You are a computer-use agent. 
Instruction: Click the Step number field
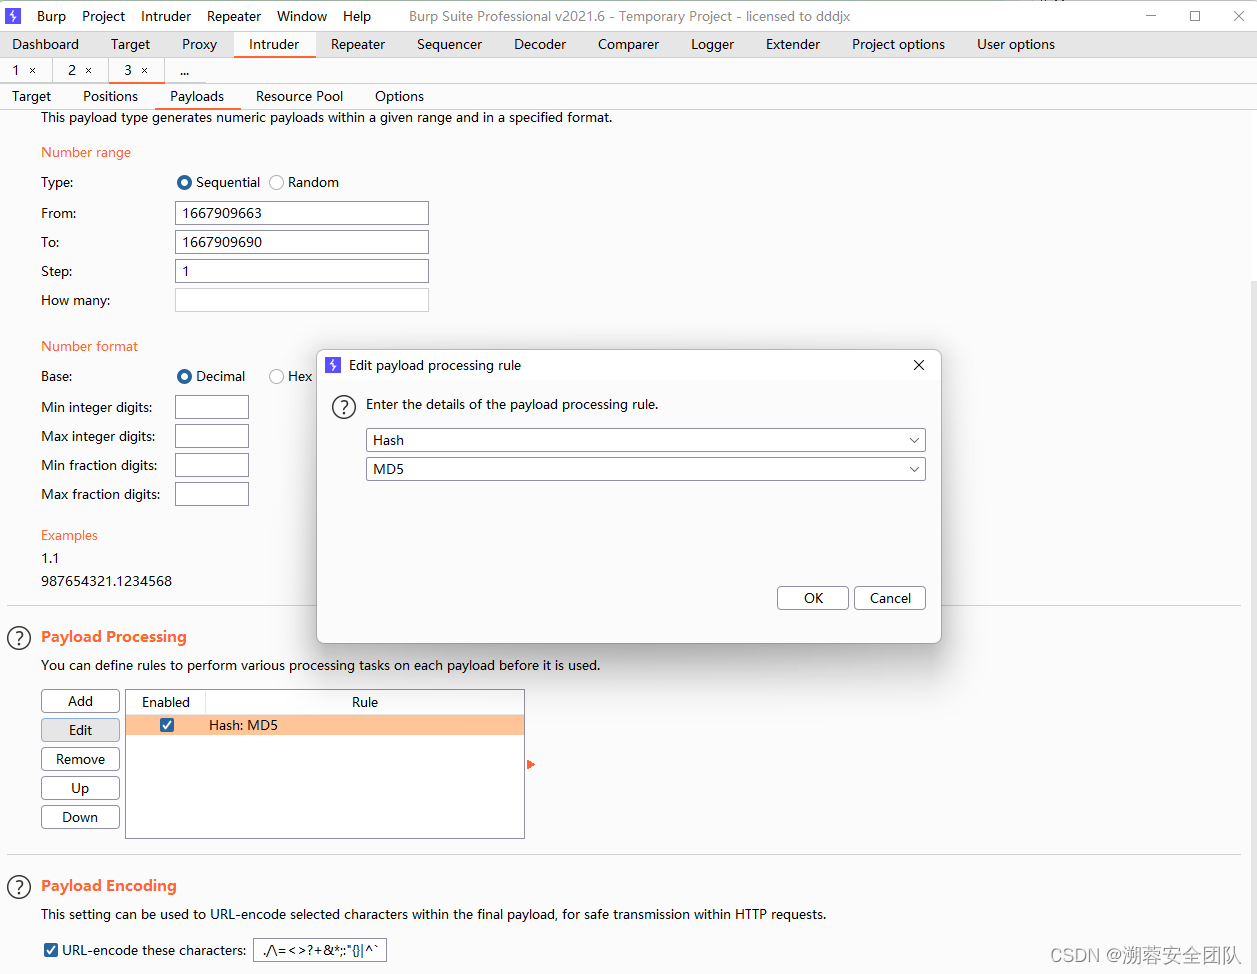click(302, 271)
